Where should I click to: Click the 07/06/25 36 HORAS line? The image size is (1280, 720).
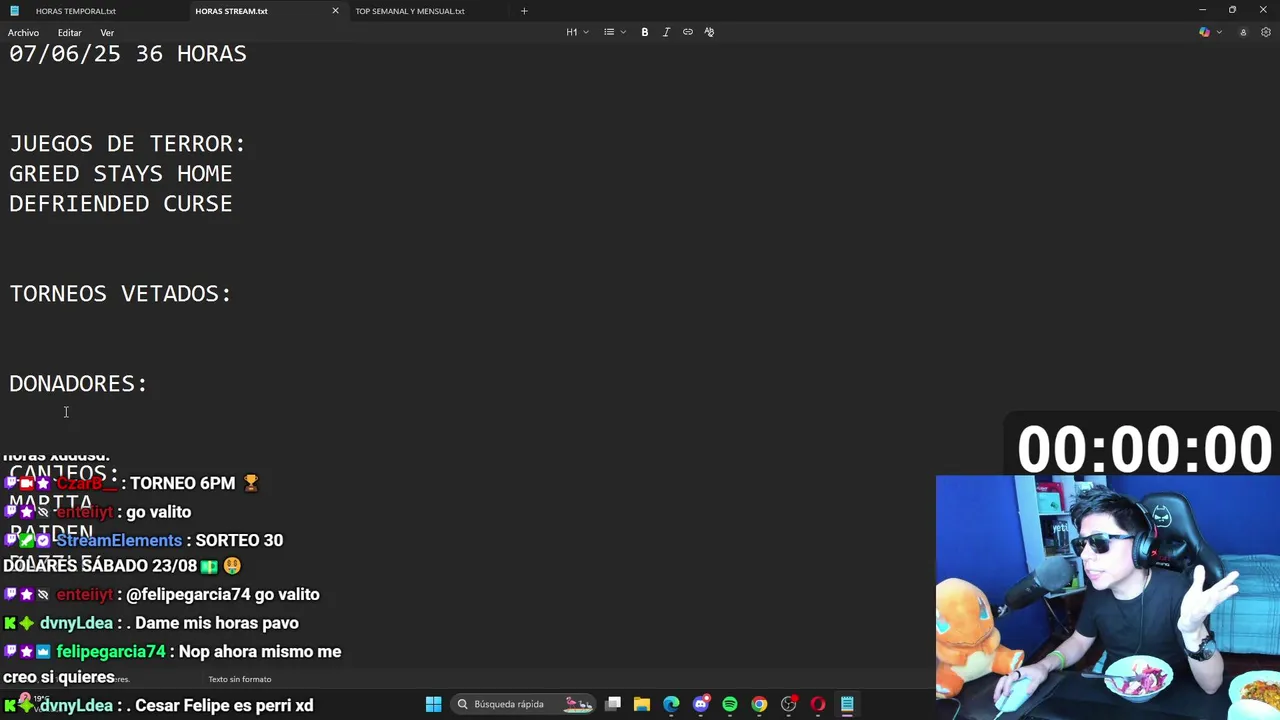pos(128,54)
